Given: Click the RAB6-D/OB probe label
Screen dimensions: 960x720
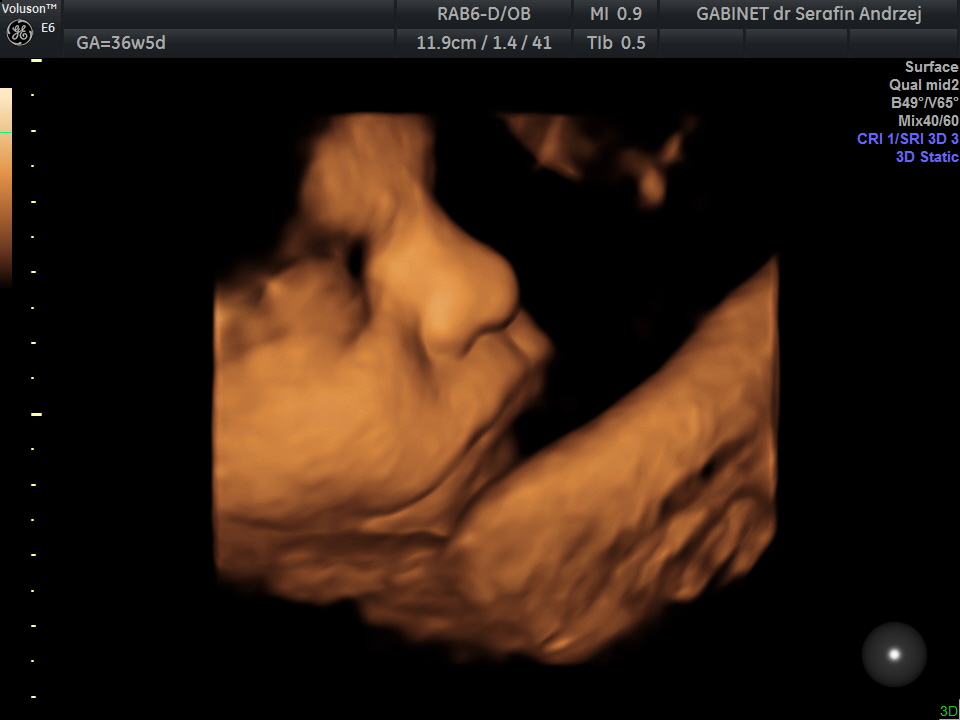Looking at the screenshot, I should 484,13.
